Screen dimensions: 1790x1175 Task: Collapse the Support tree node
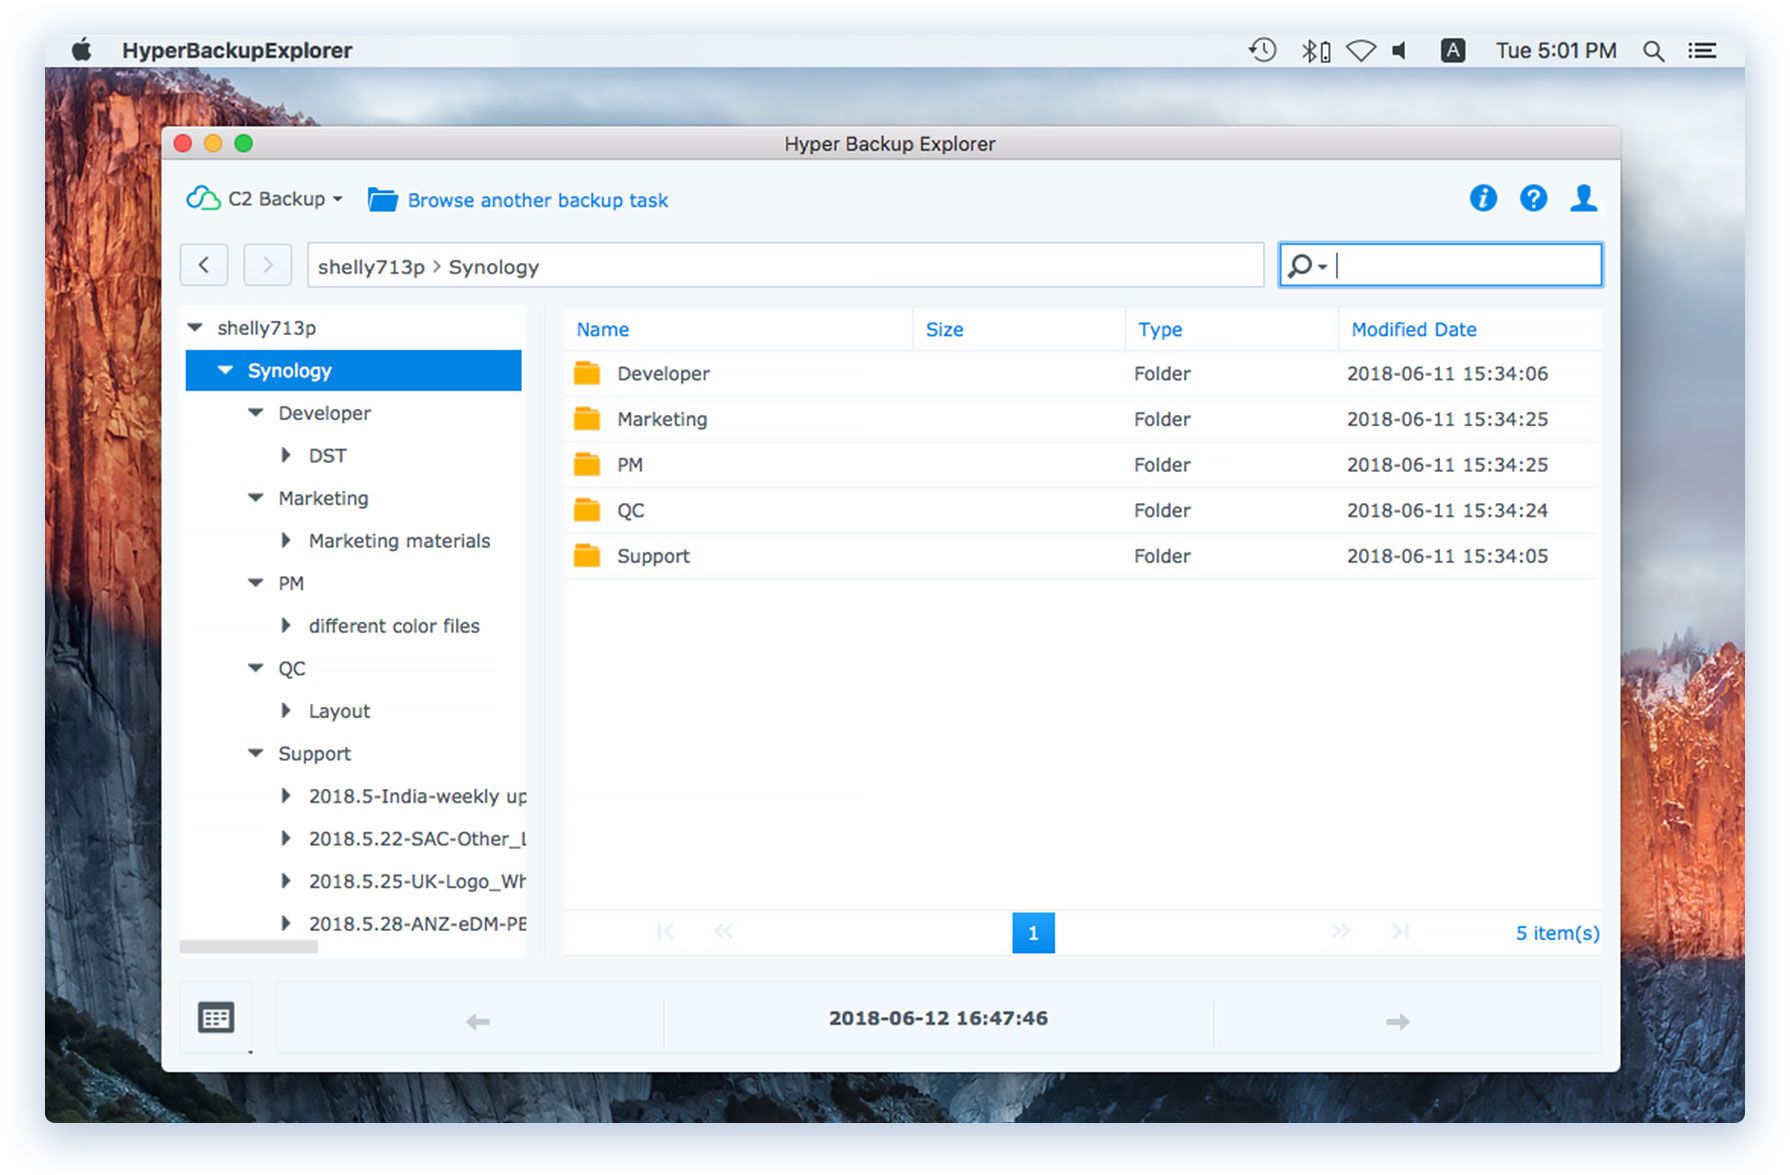tap(256, 753)
